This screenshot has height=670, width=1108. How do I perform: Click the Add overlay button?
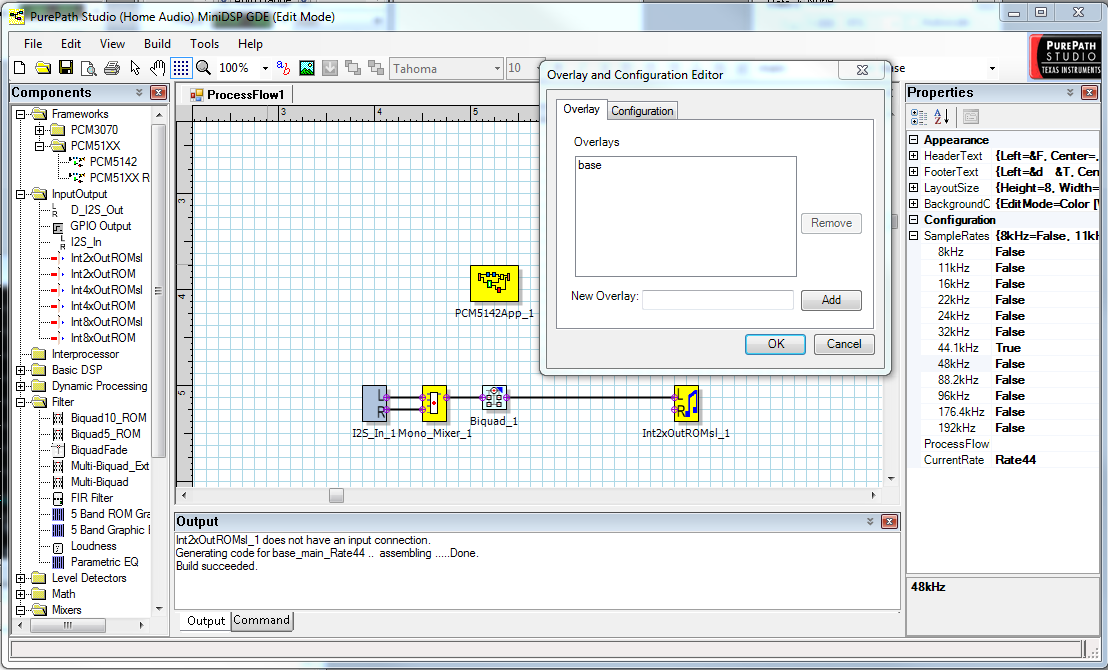[831, 300]
